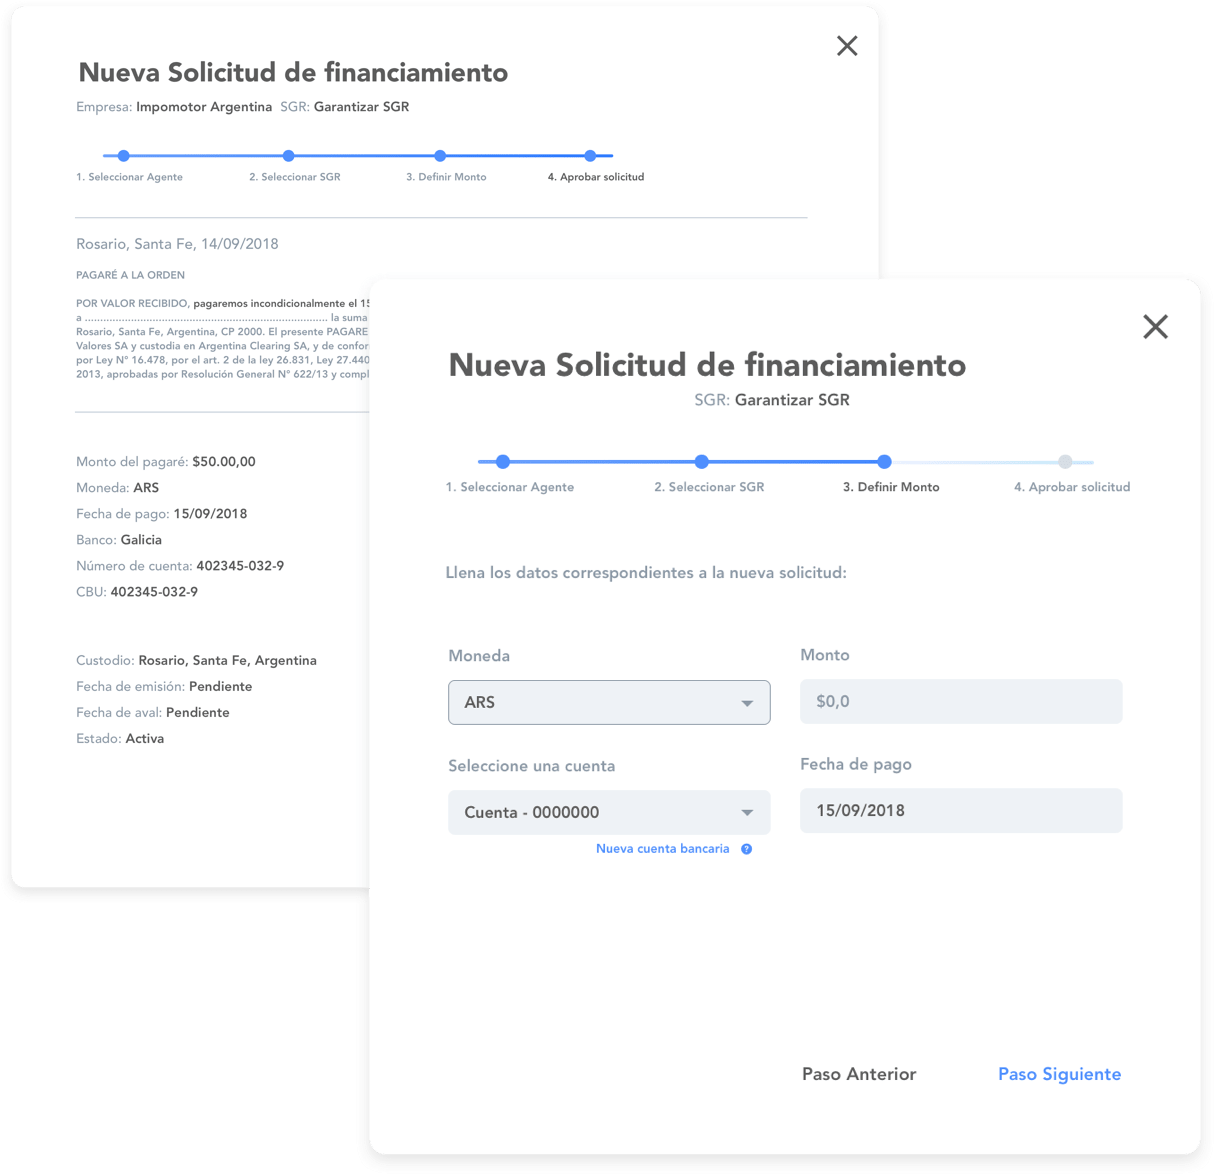Click the Moneda dropdown arrow
This screenshot has width=1214, height=1174.
[747, 703]
